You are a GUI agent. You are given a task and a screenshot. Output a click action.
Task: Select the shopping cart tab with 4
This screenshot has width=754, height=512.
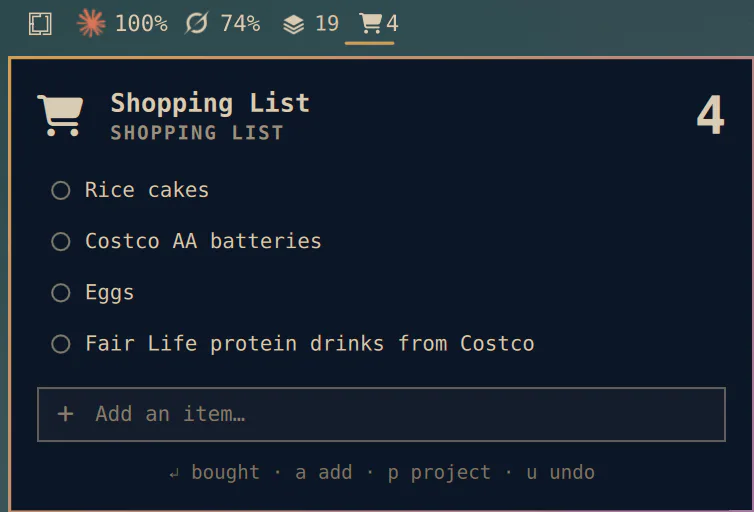click(378, 23)
